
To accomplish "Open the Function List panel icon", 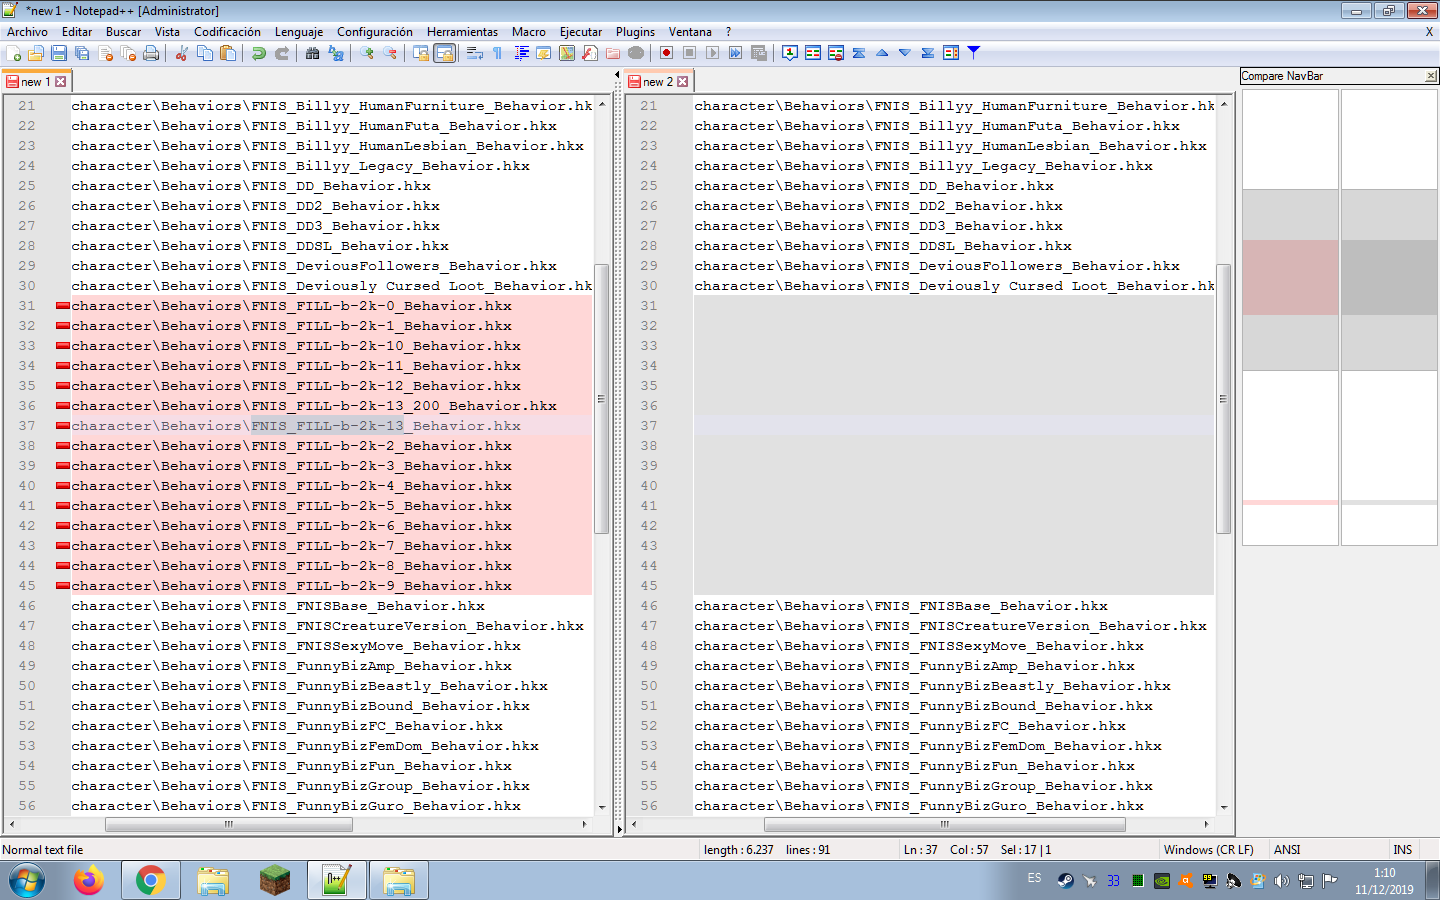I will pos(590,53).
